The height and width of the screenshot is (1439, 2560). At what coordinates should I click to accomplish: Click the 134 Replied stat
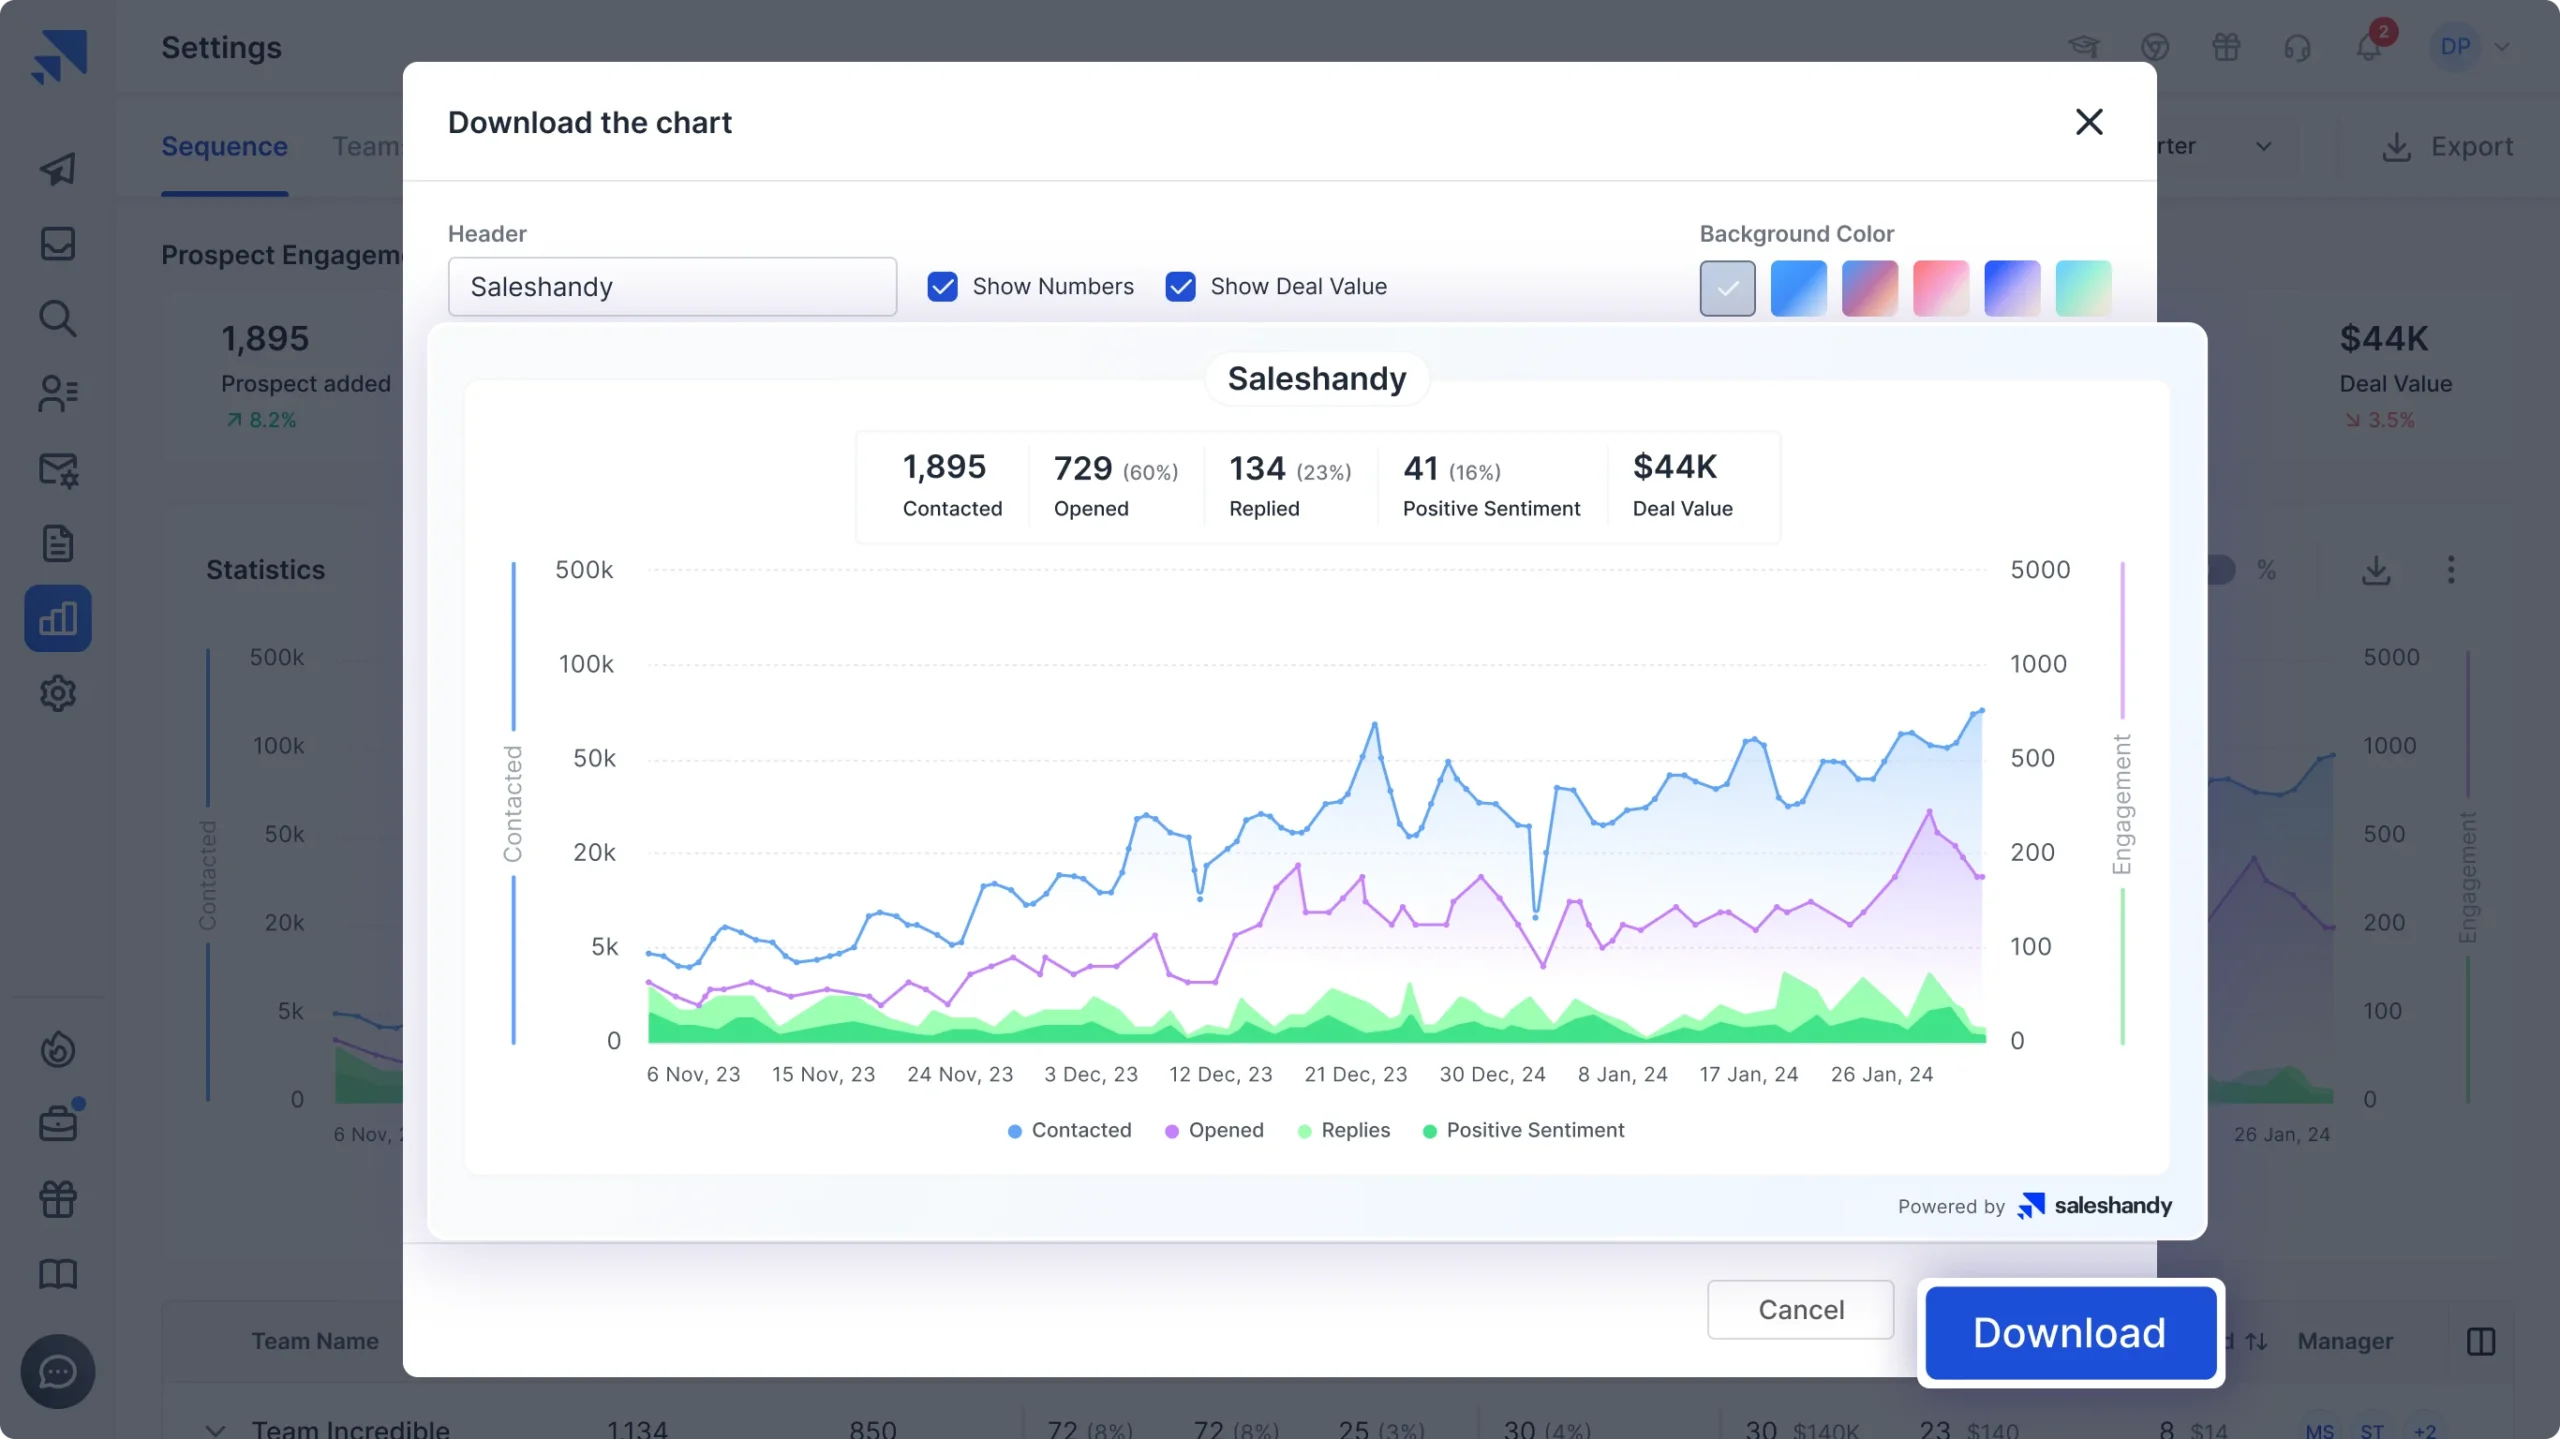(x=1290, y=485)
